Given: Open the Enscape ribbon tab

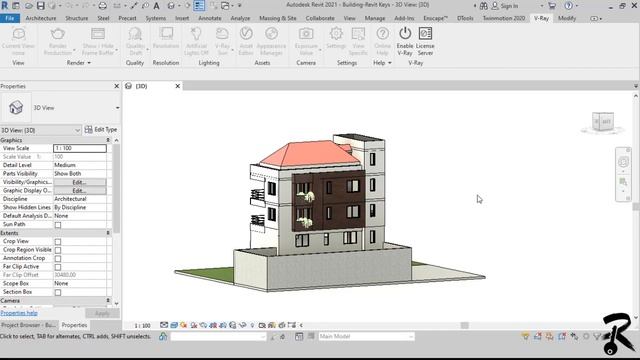Looking at the screenshot, I should coord(436,18).
